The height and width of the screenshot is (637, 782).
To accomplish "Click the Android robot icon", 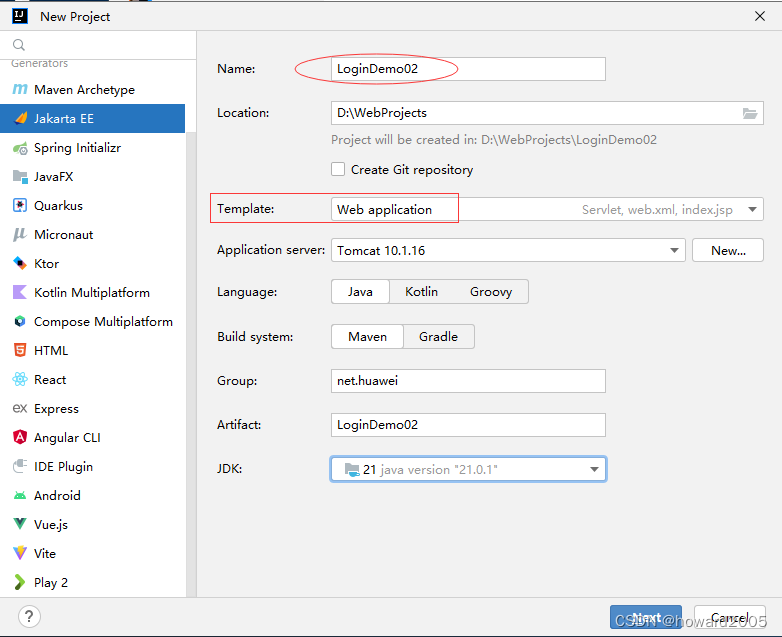I will (x=20, y=495).
